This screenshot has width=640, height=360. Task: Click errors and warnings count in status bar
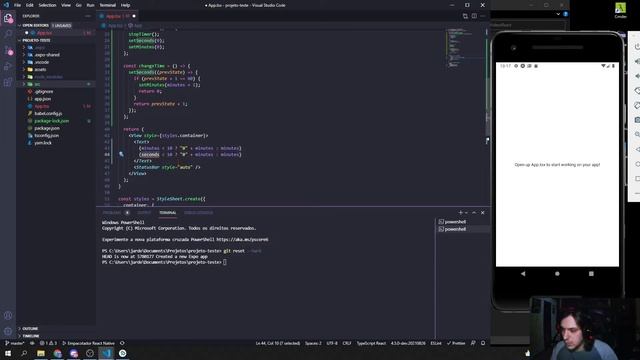click(48, 343)
